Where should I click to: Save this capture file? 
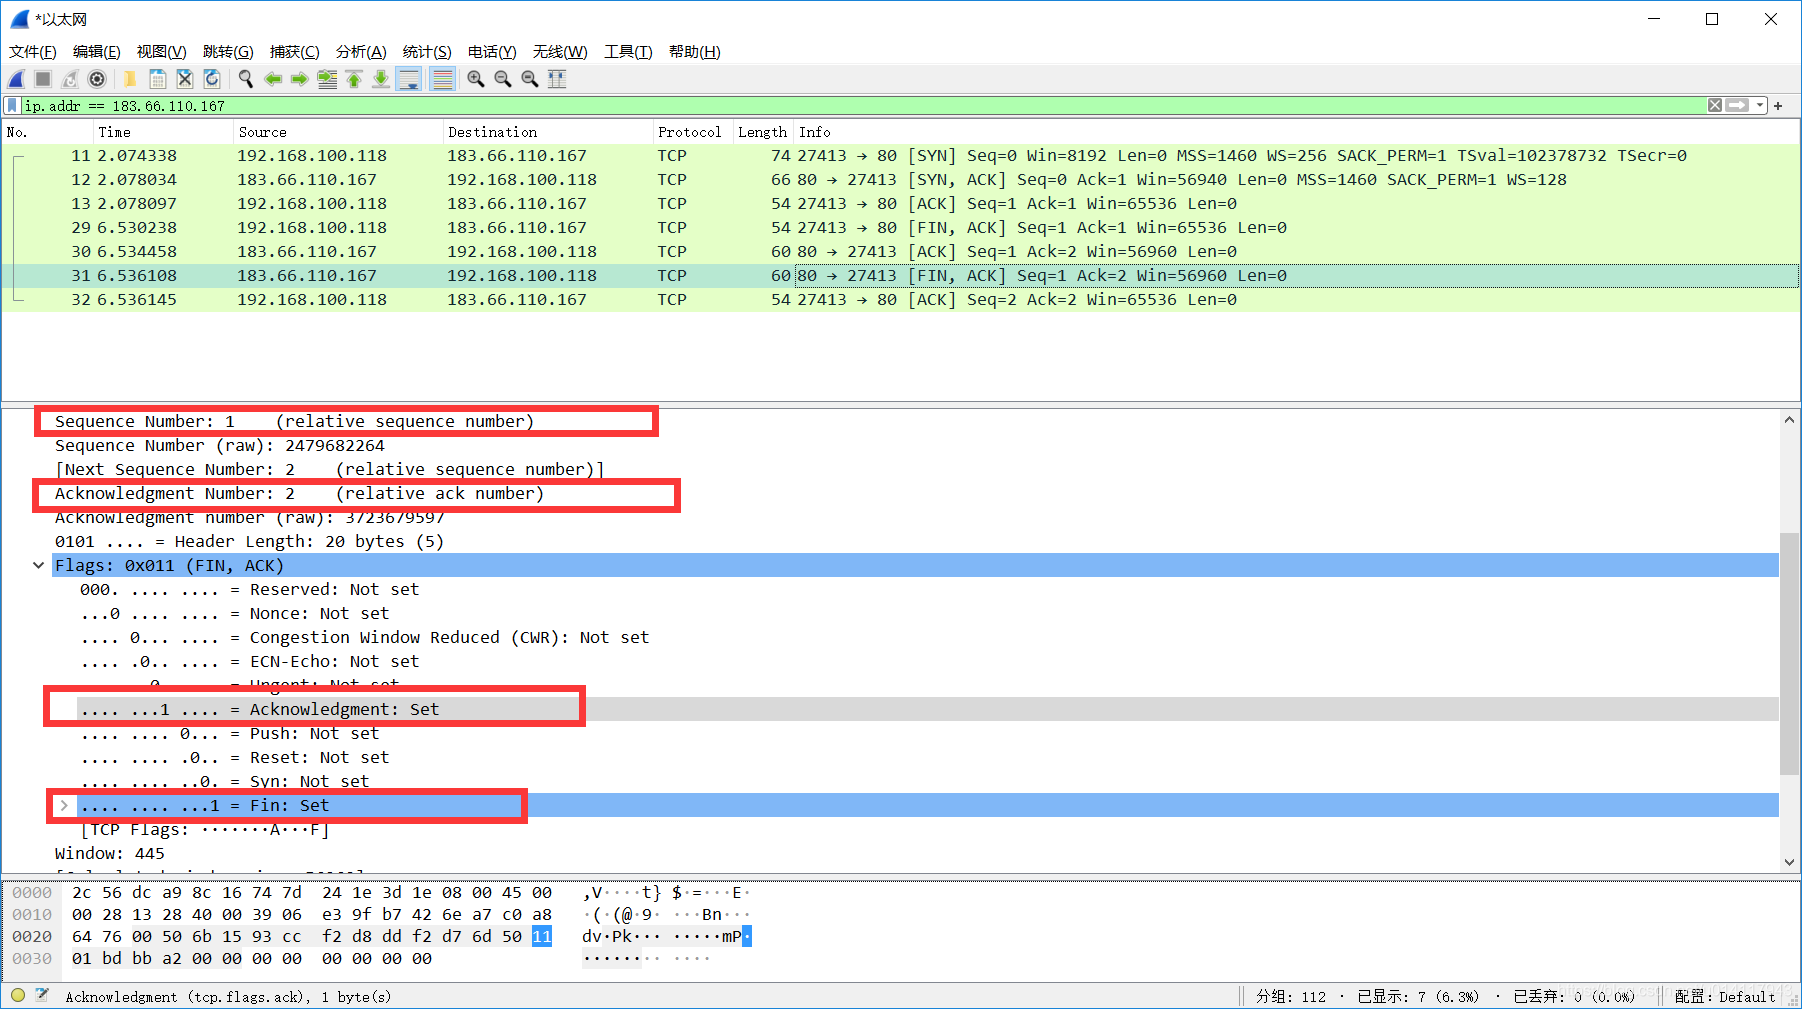tap(157, 79)
